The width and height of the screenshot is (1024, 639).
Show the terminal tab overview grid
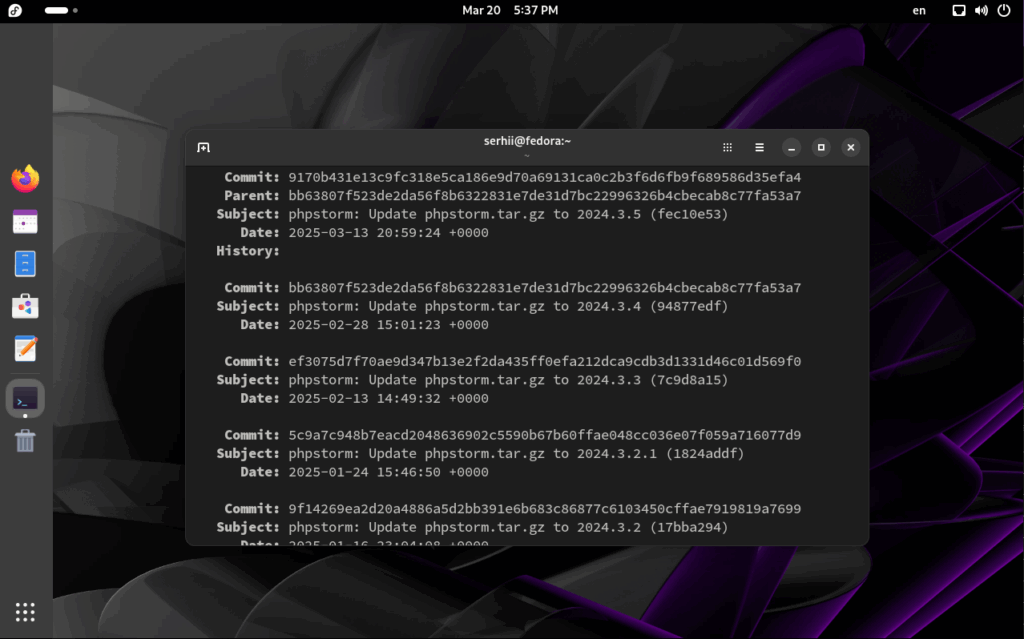point(728,148)
